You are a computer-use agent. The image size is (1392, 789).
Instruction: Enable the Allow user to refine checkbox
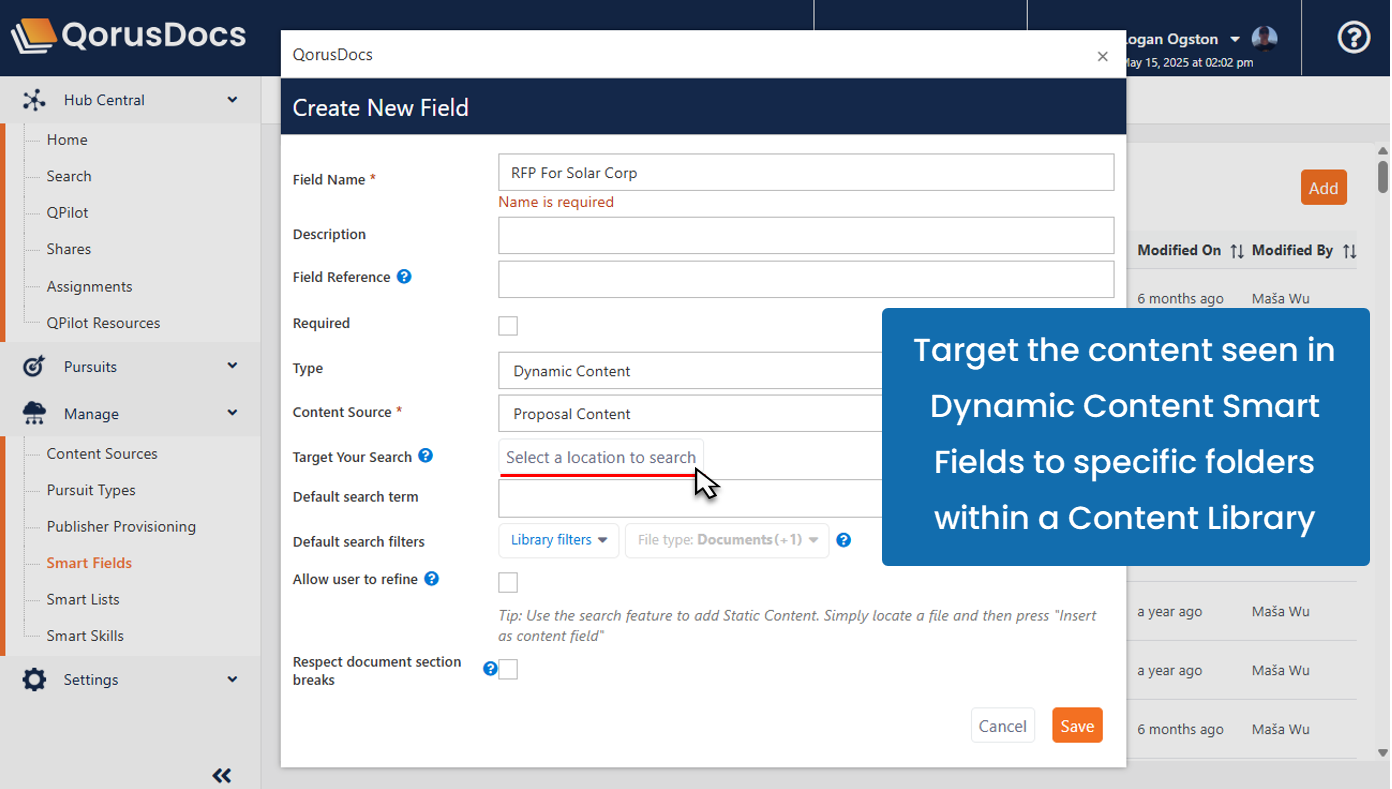[508, 582]
